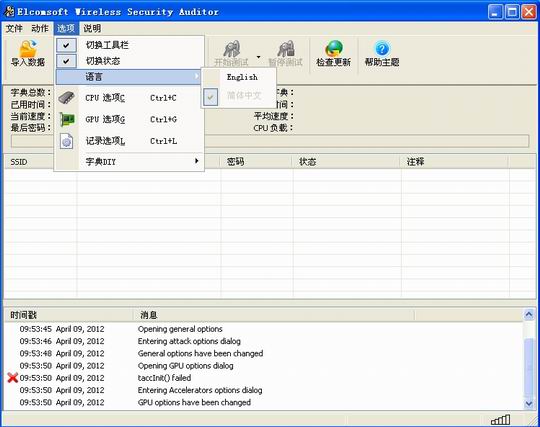Click the 平均速度 label

point(274,116)
